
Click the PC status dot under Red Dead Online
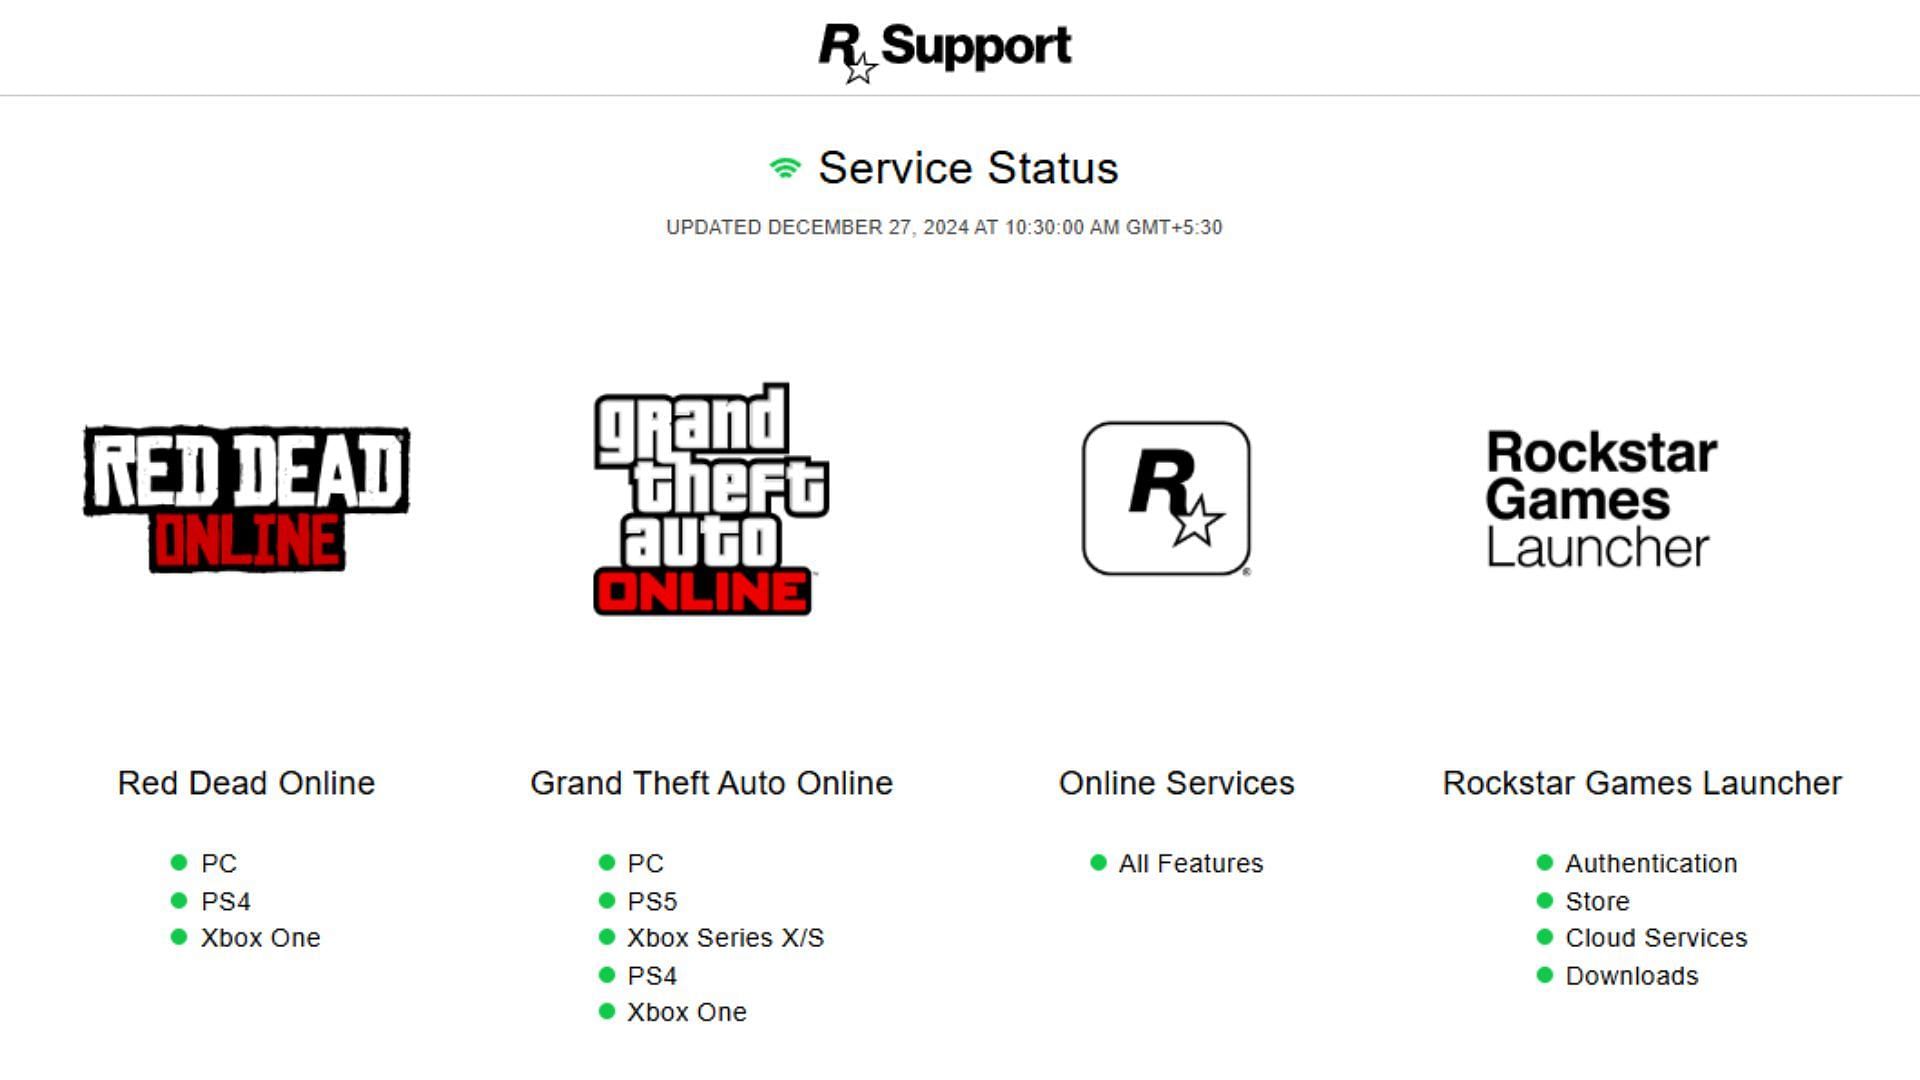[x=181, y=861]
